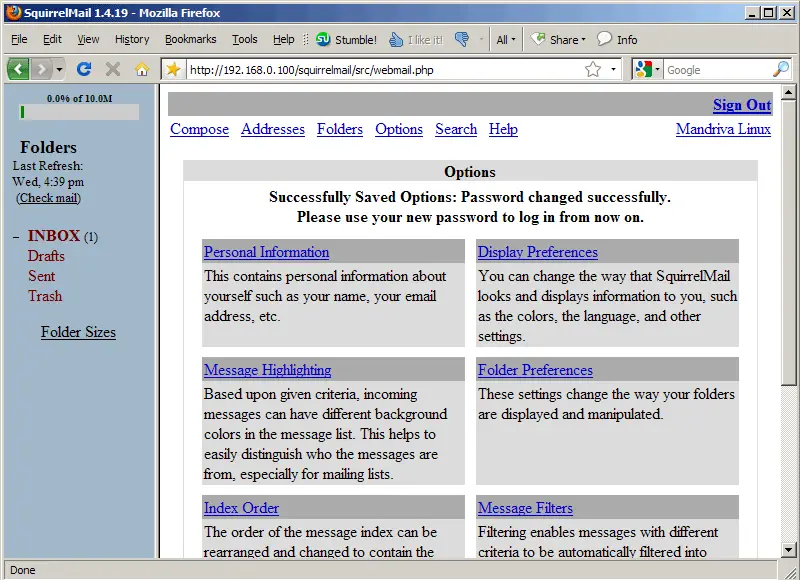The height and width of the screenshot is (580, 800).
Task: Click the gold bookmarks star beside the URL
Action: coord(173,69)
